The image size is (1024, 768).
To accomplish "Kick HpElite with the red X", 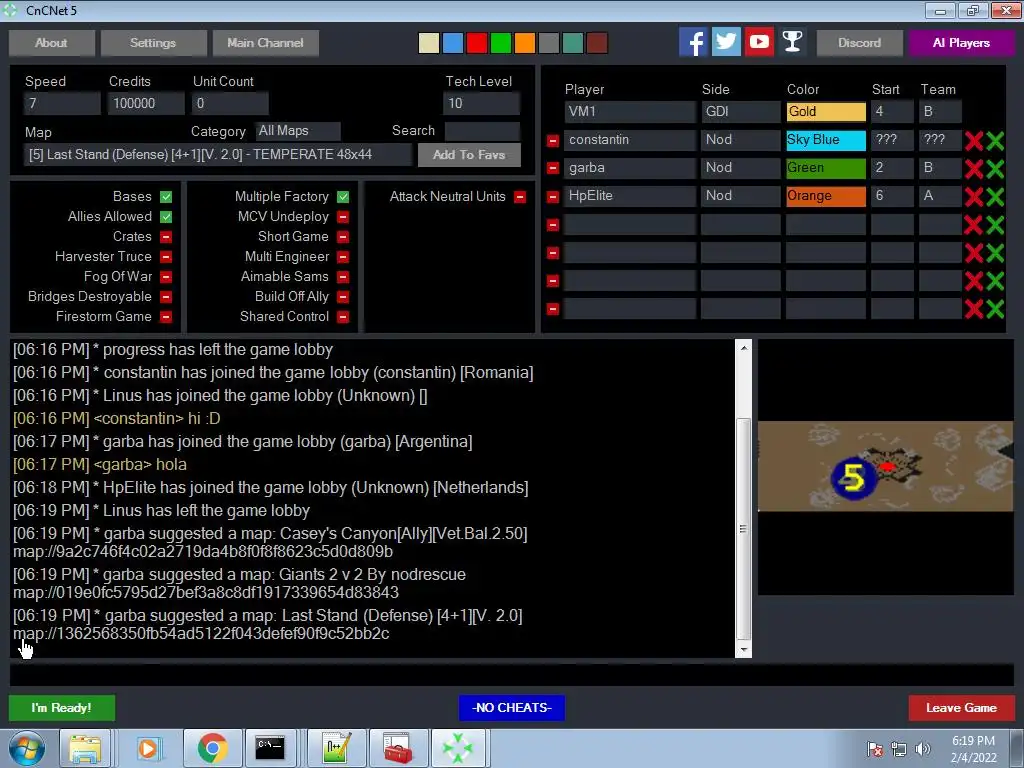I will 974,197.
